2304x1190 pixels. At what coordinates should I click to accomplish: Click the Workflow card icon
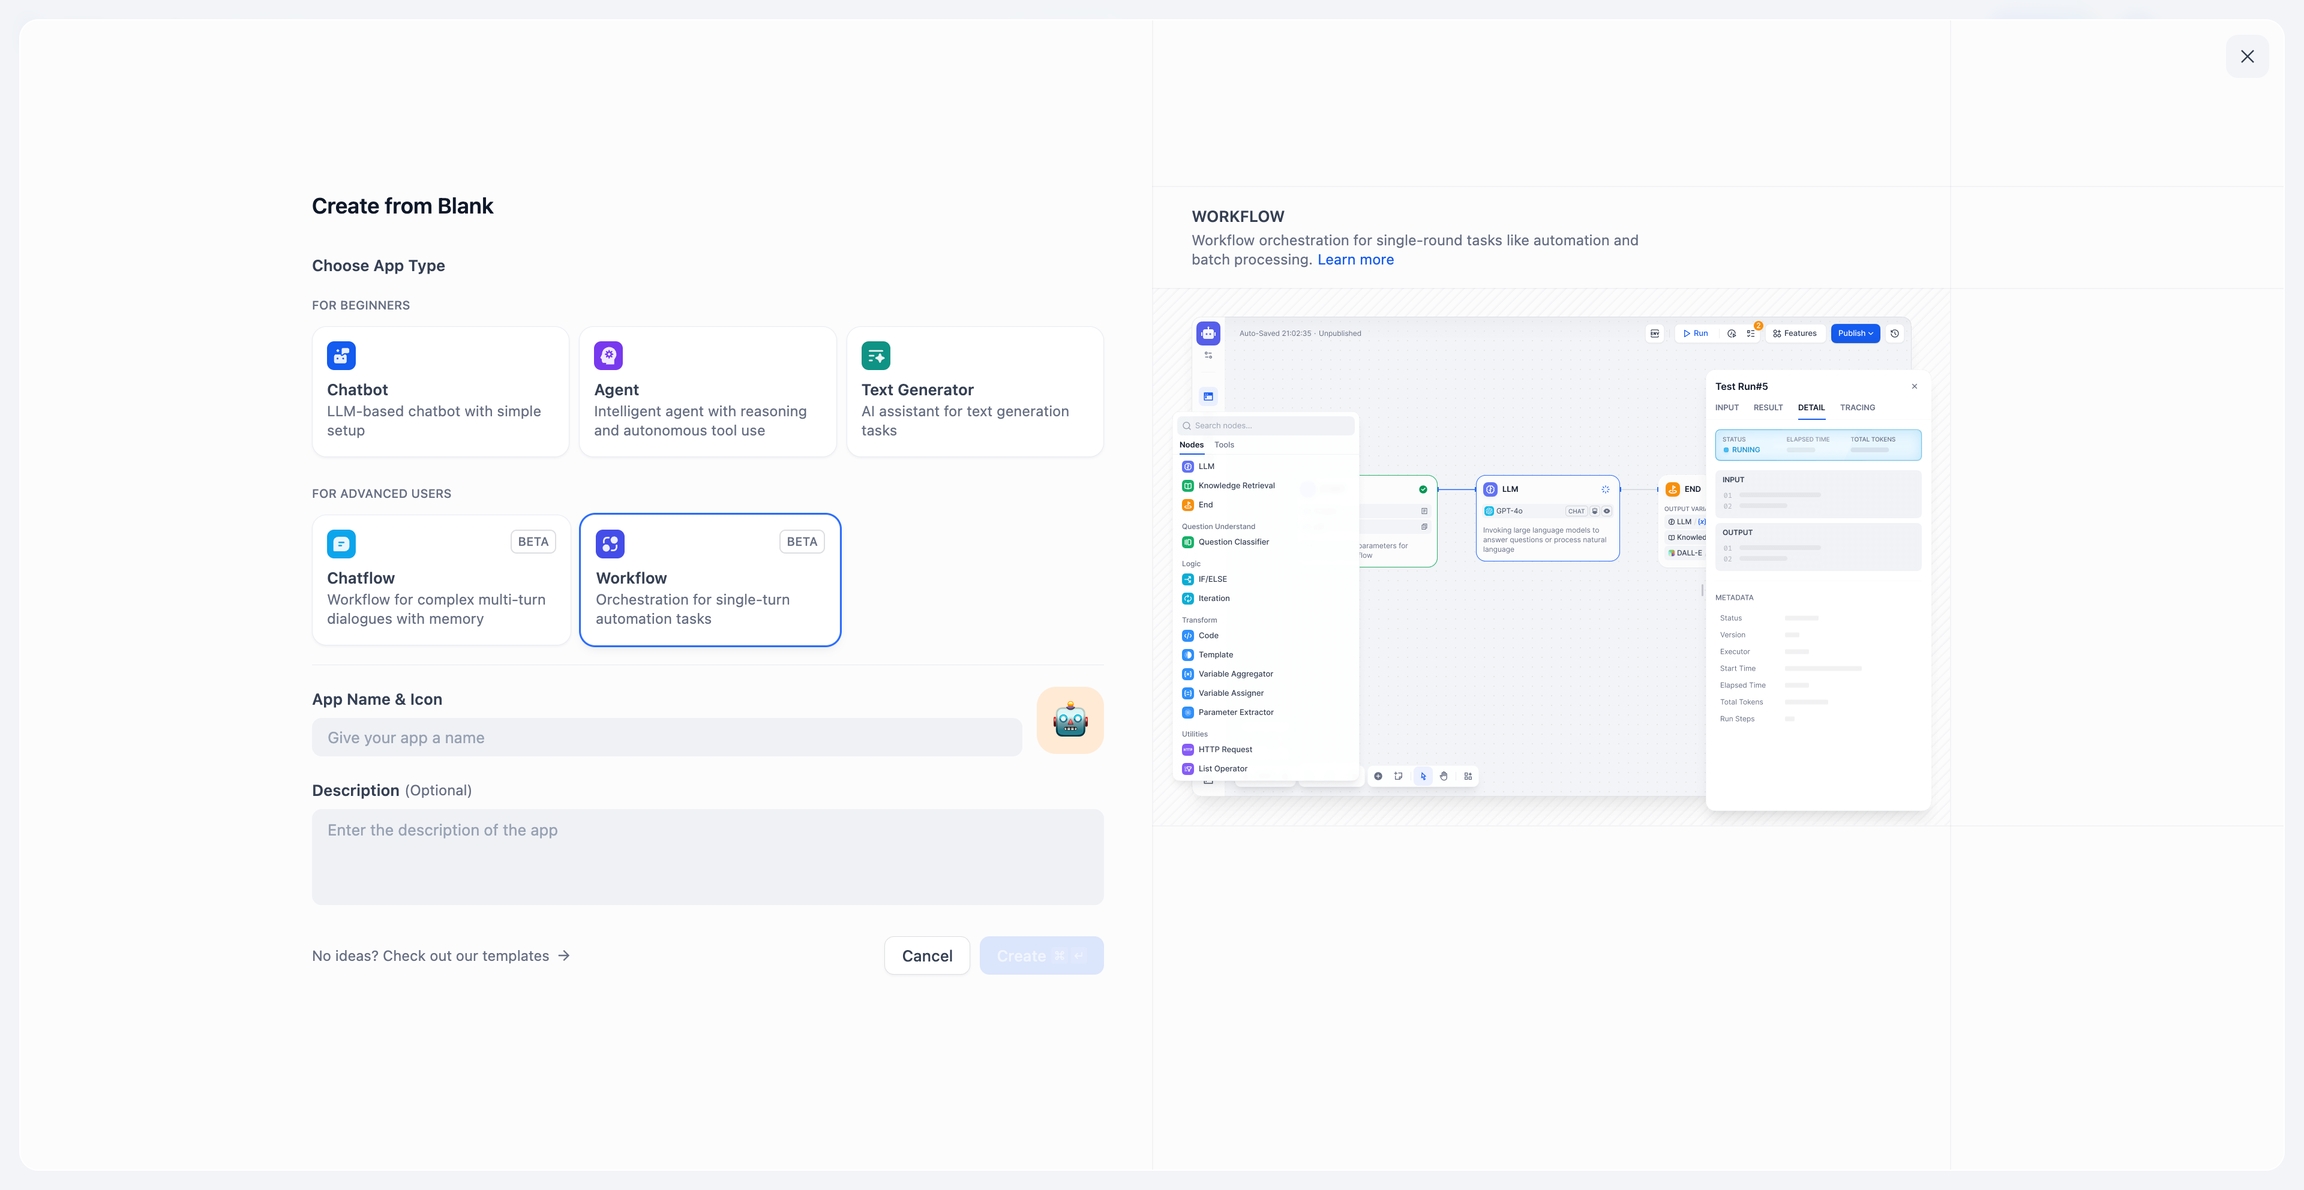[x=610, y=543]
